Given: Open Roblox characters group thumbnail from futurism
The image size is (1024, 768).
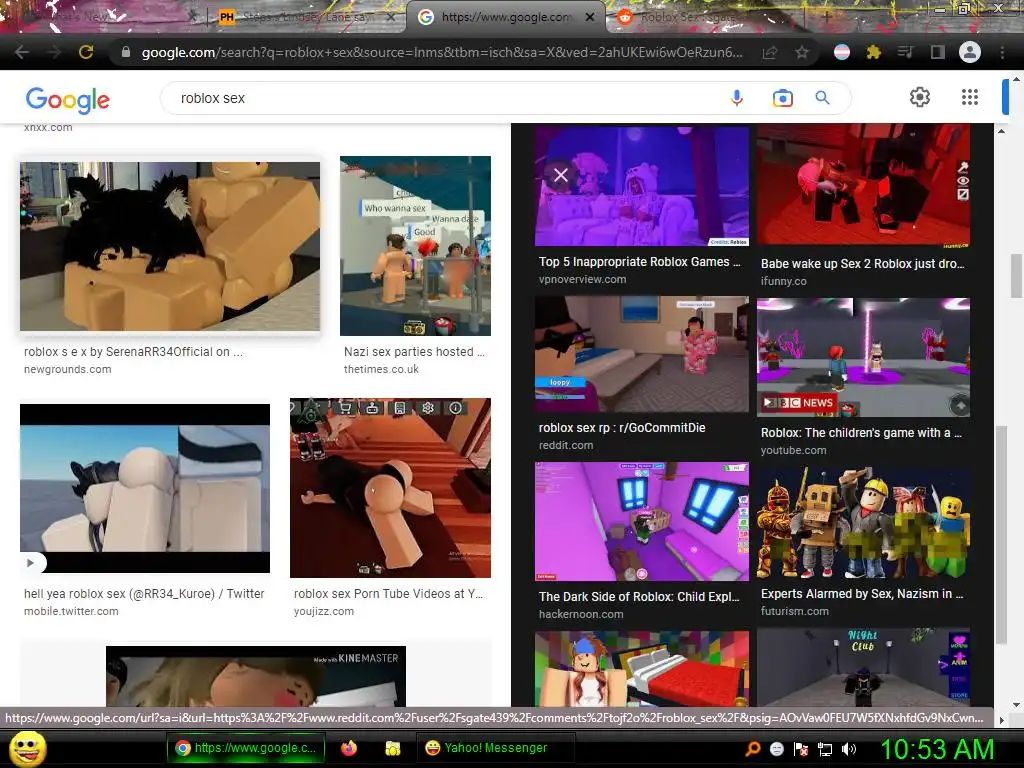Looking at the screenshot, I should [x=863, y=522].
